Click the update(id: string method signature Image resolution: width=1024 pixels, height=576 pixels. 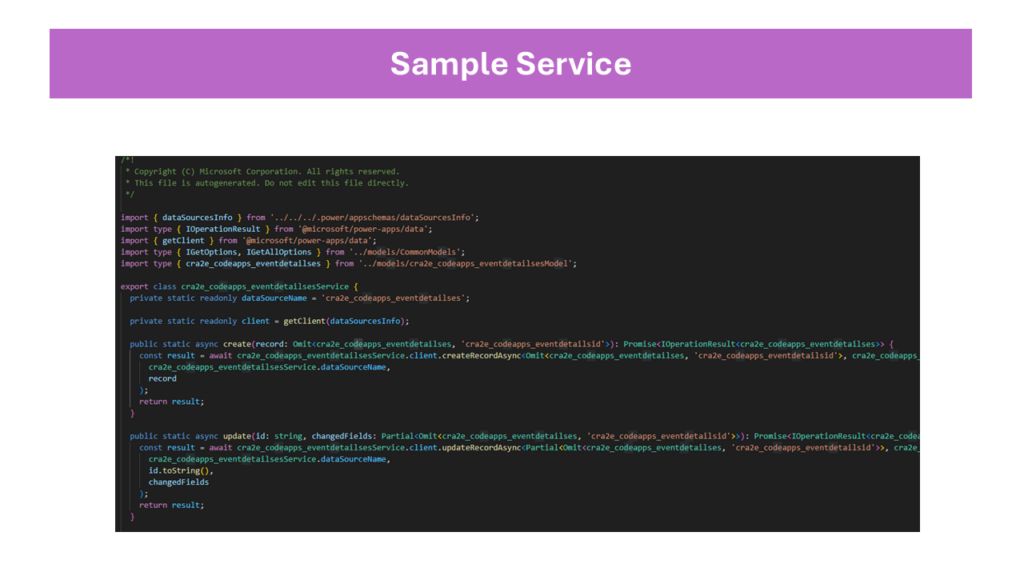[x=524, y=436]
